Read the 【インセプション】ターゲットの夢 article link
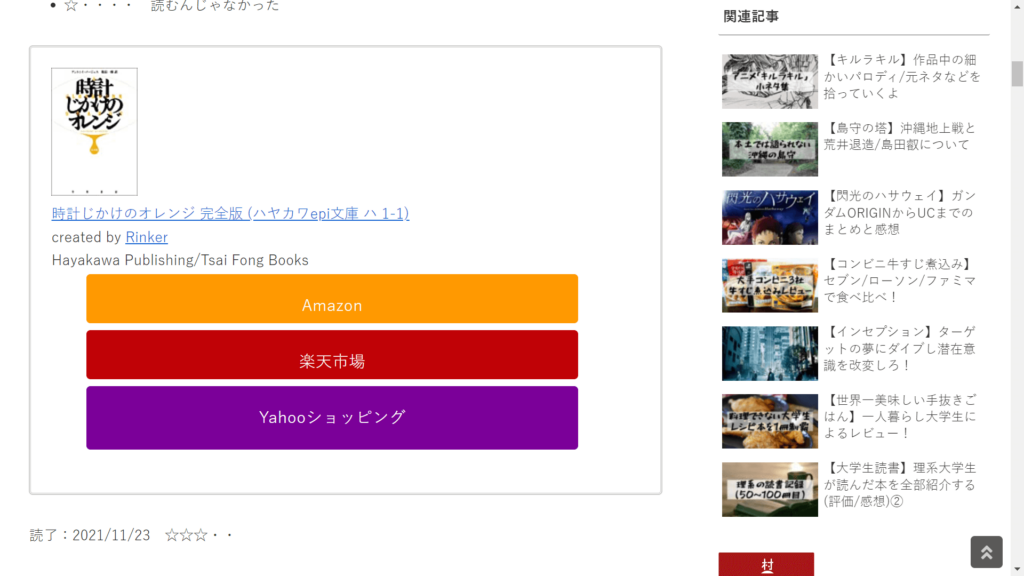 tap(900, 348)
